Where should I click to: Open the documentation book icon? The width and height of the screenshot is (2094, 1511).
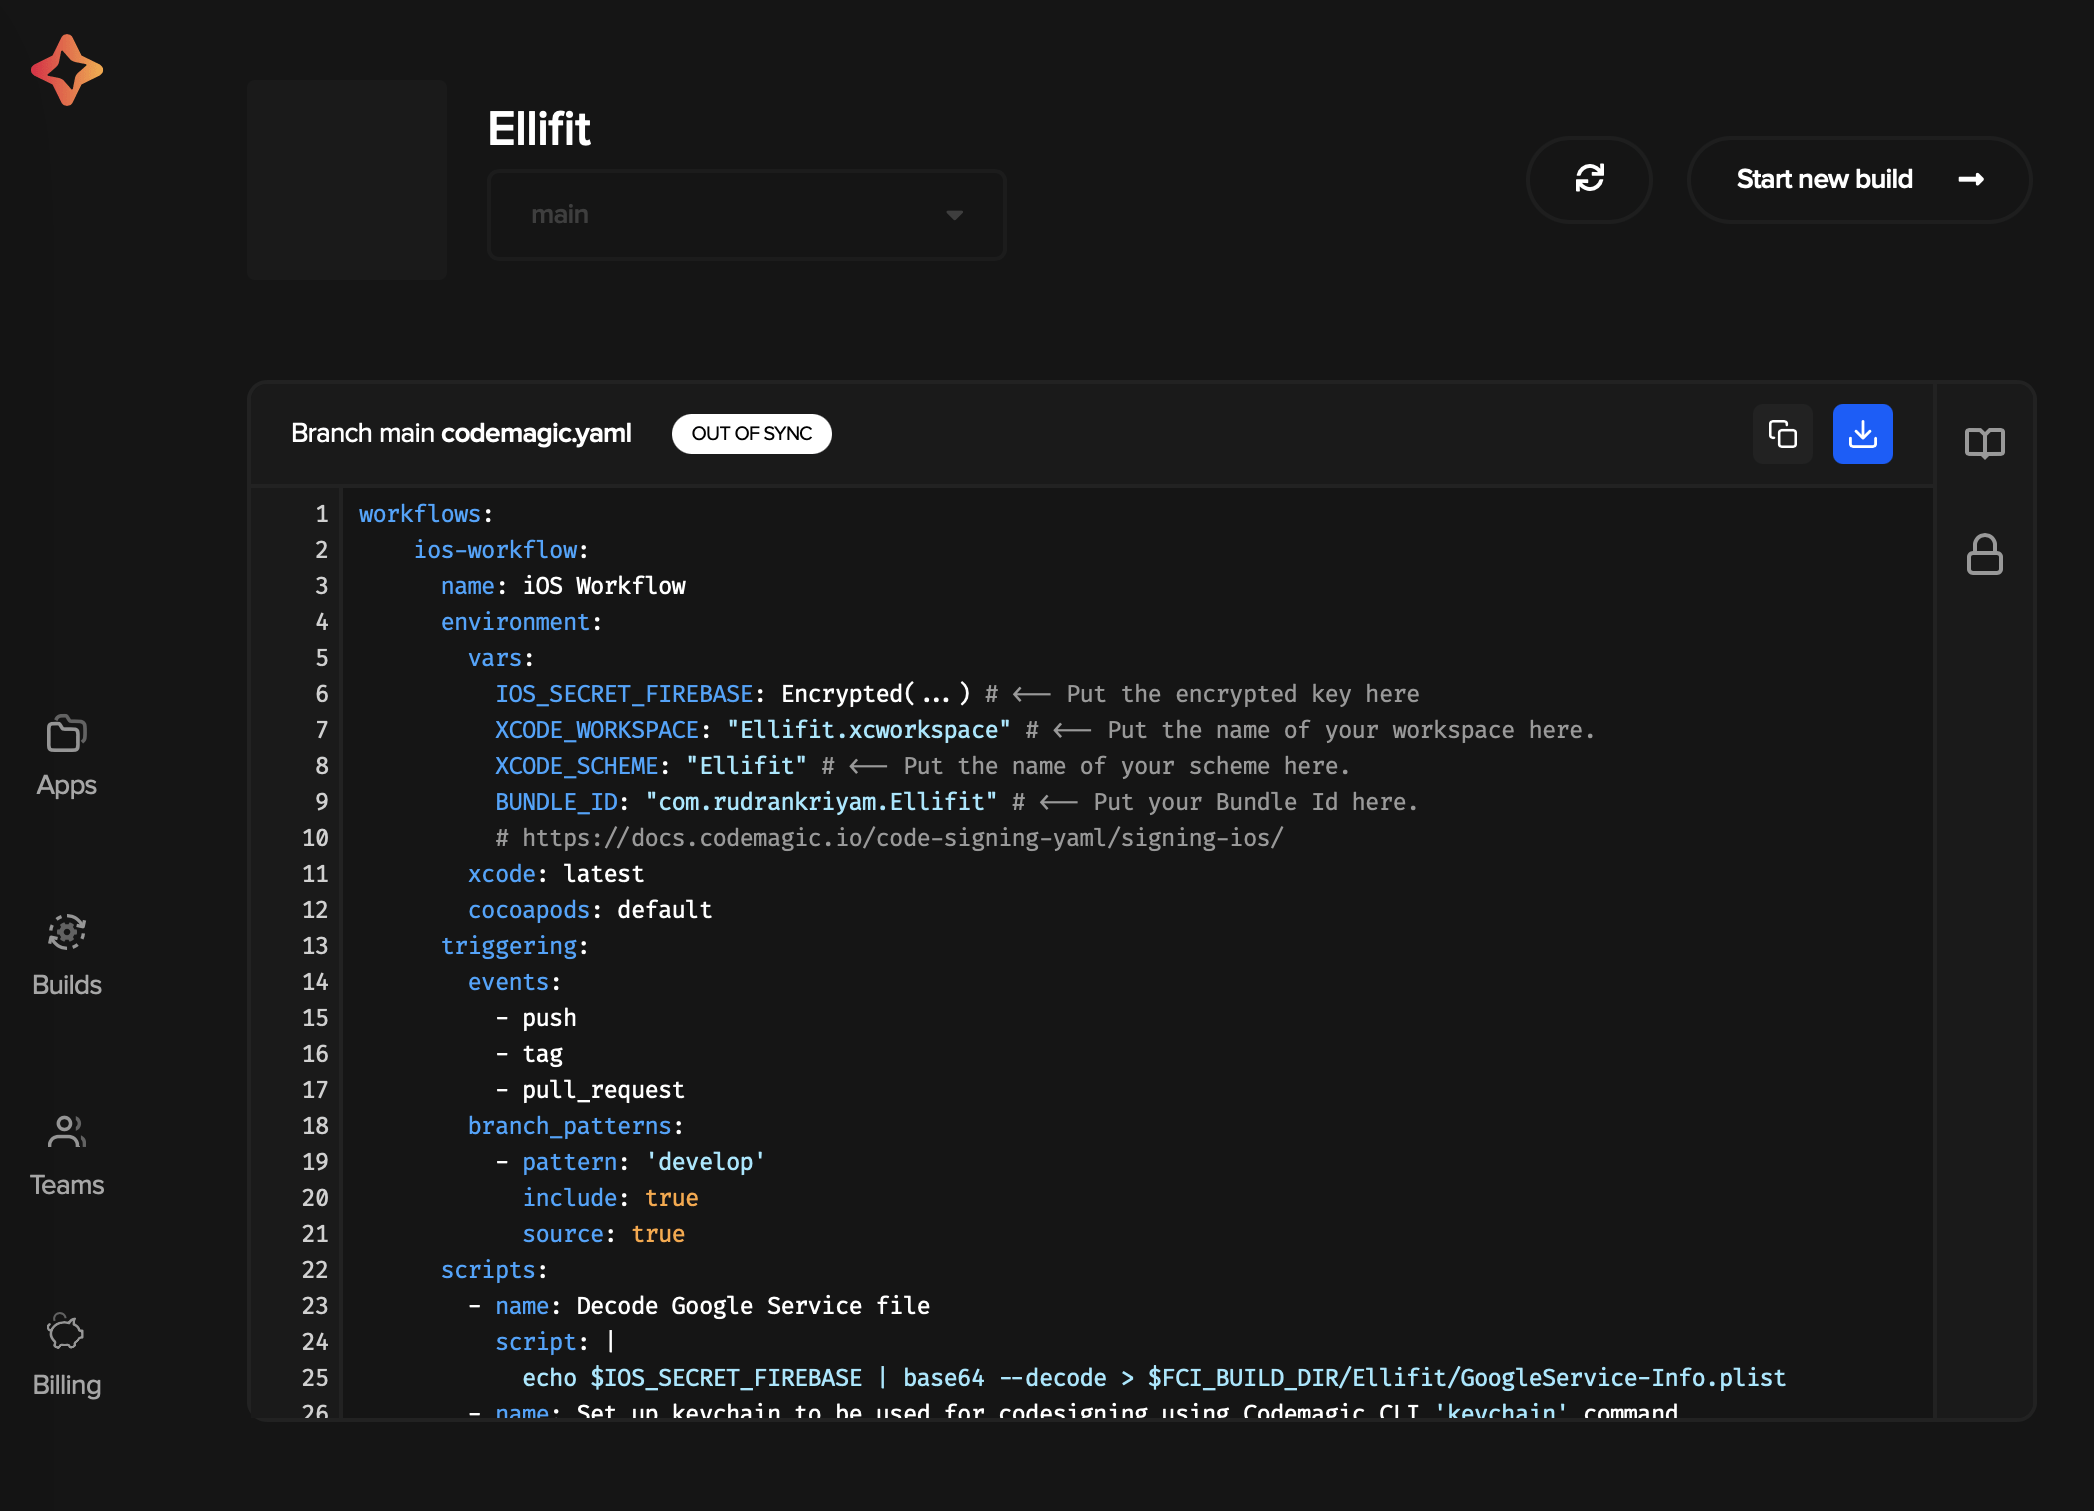[1984, 442]
